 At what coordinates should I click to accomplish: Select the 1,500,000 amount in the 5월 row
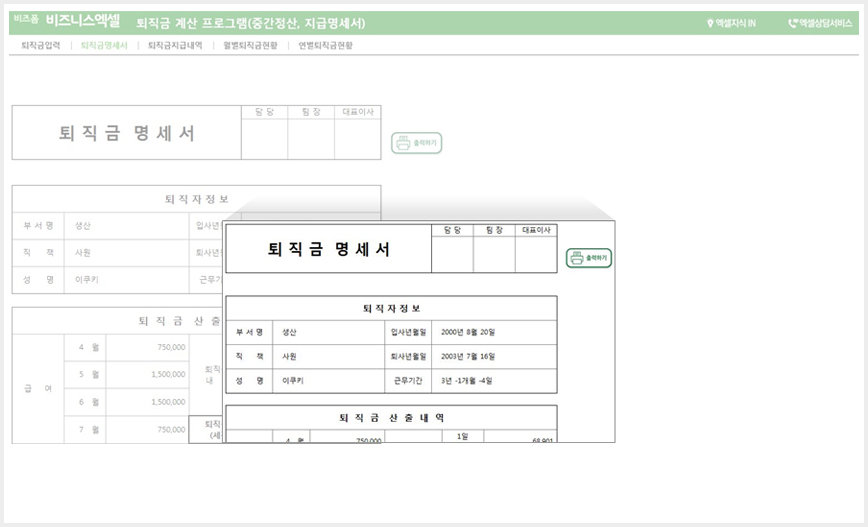[147, 375]
